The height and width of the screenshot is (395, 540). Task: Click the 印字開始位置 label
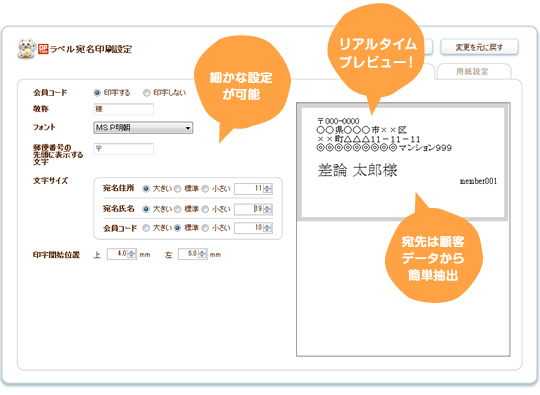(x=56, y=255)
